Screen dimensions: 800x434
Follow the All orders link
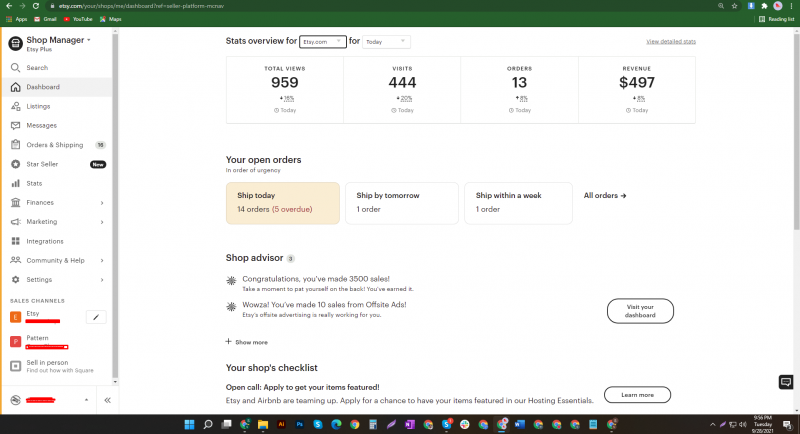tap(605, 195)
